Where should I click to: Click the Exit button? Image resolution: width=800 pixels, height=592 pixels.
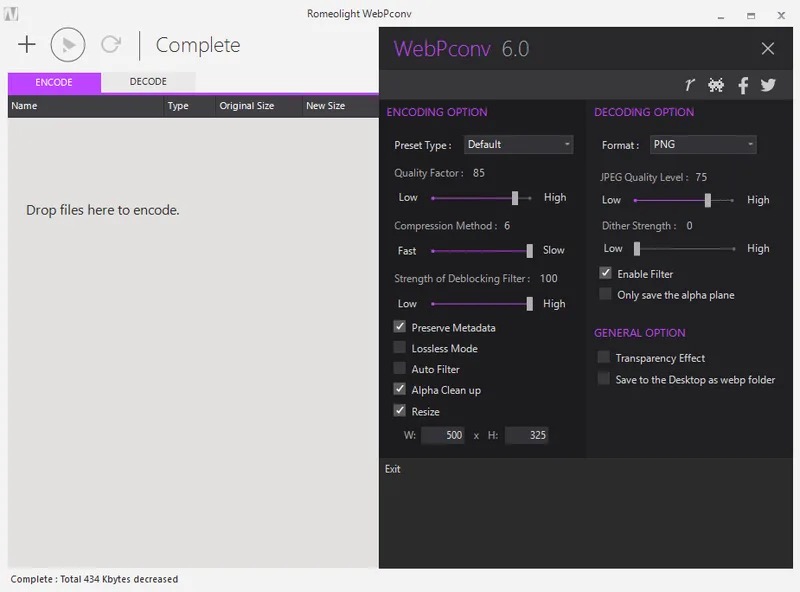click(x=392, y=469)
